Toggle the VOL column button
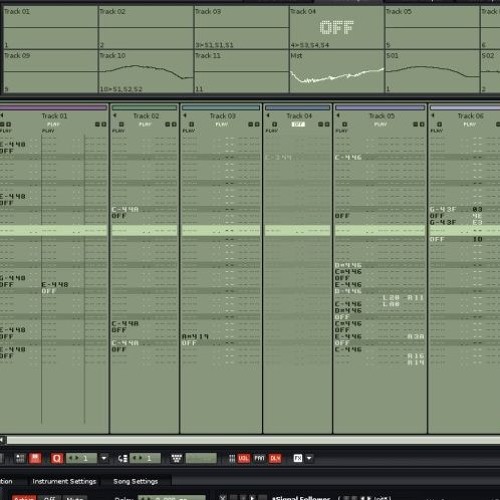Image resolution: width=500 pixels, height=500 pixels. coord(243,458)
